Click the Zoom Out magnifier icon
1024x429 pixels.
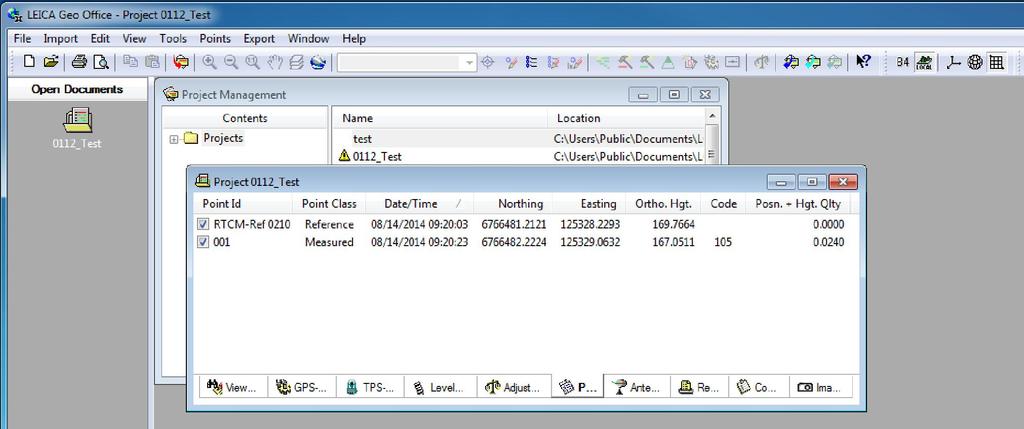(x=231, y=62)
